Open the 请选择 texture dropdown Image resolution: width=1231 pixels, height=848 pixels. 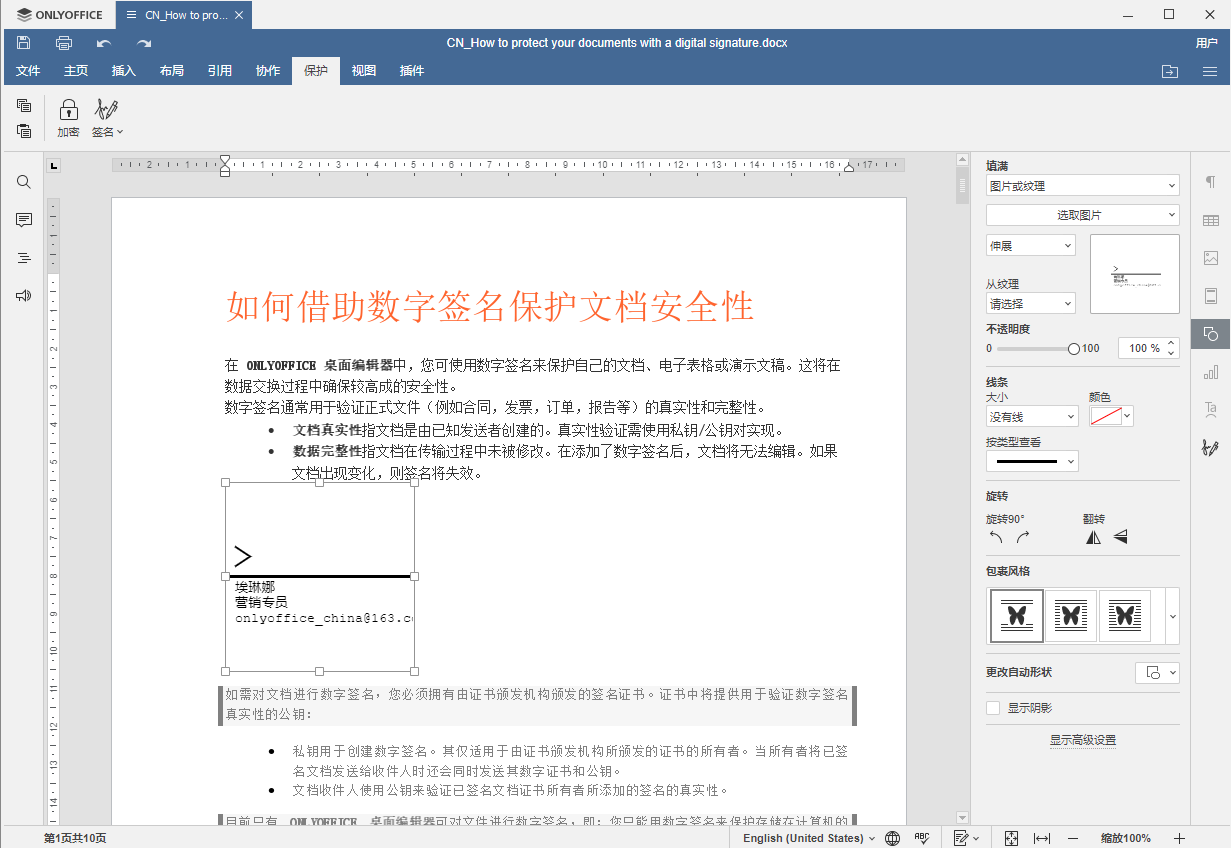[x=1031, y=303]
